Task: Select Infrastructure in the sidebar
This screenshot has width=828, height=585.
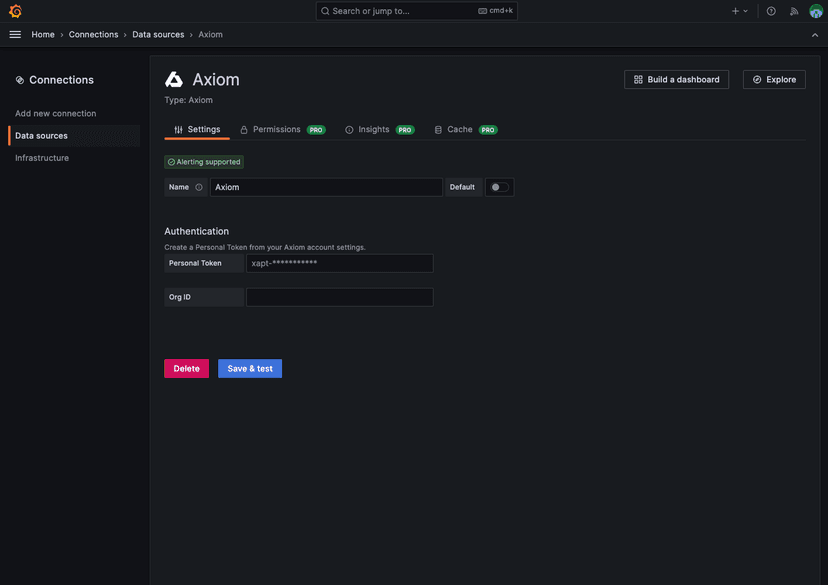Action: (41, 157)
